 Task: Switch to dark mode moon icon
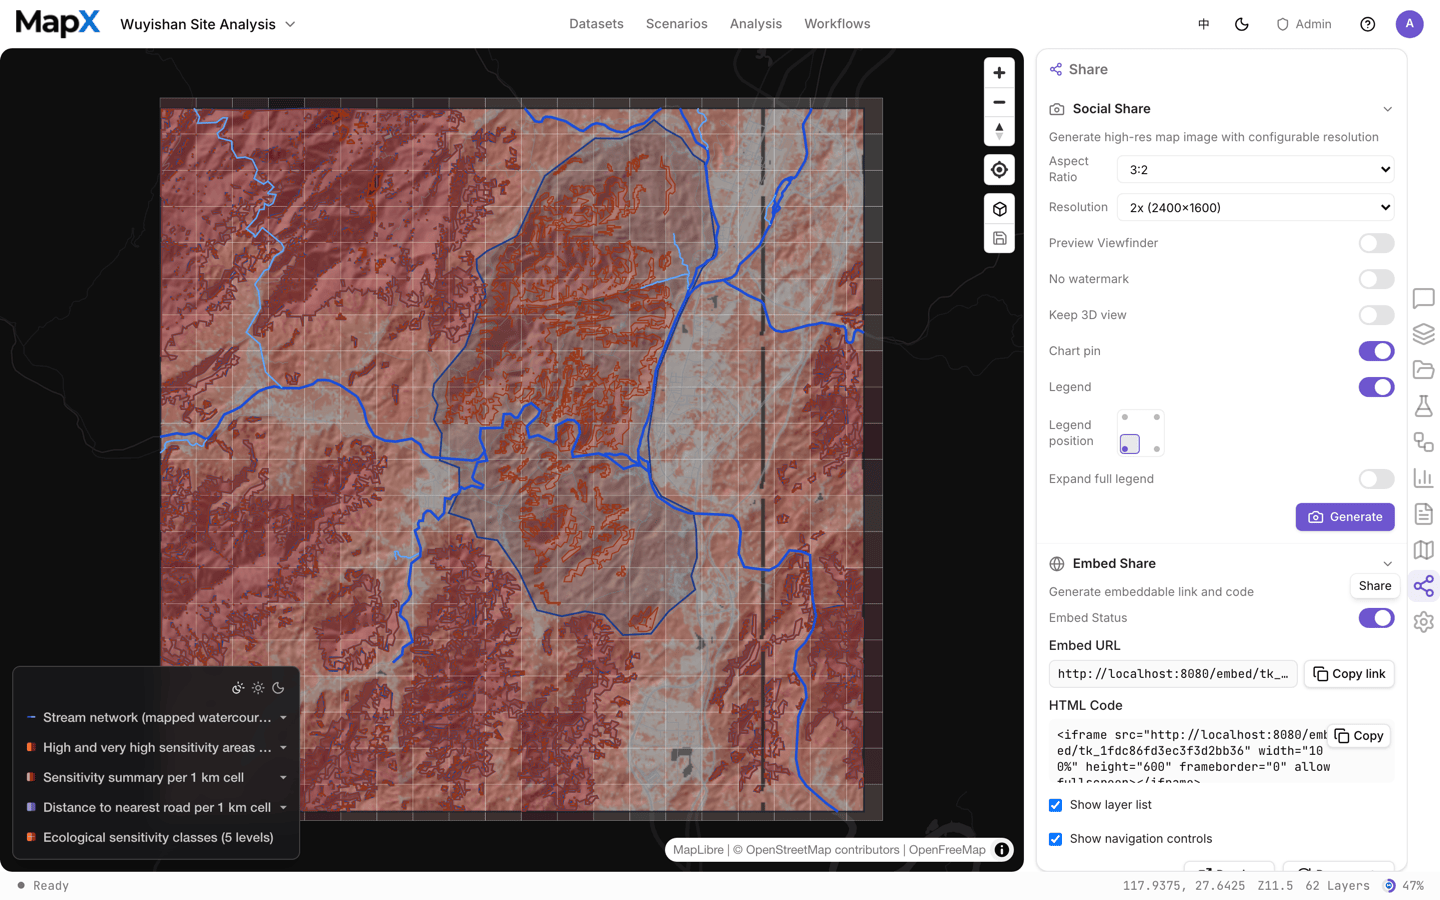1242,24
